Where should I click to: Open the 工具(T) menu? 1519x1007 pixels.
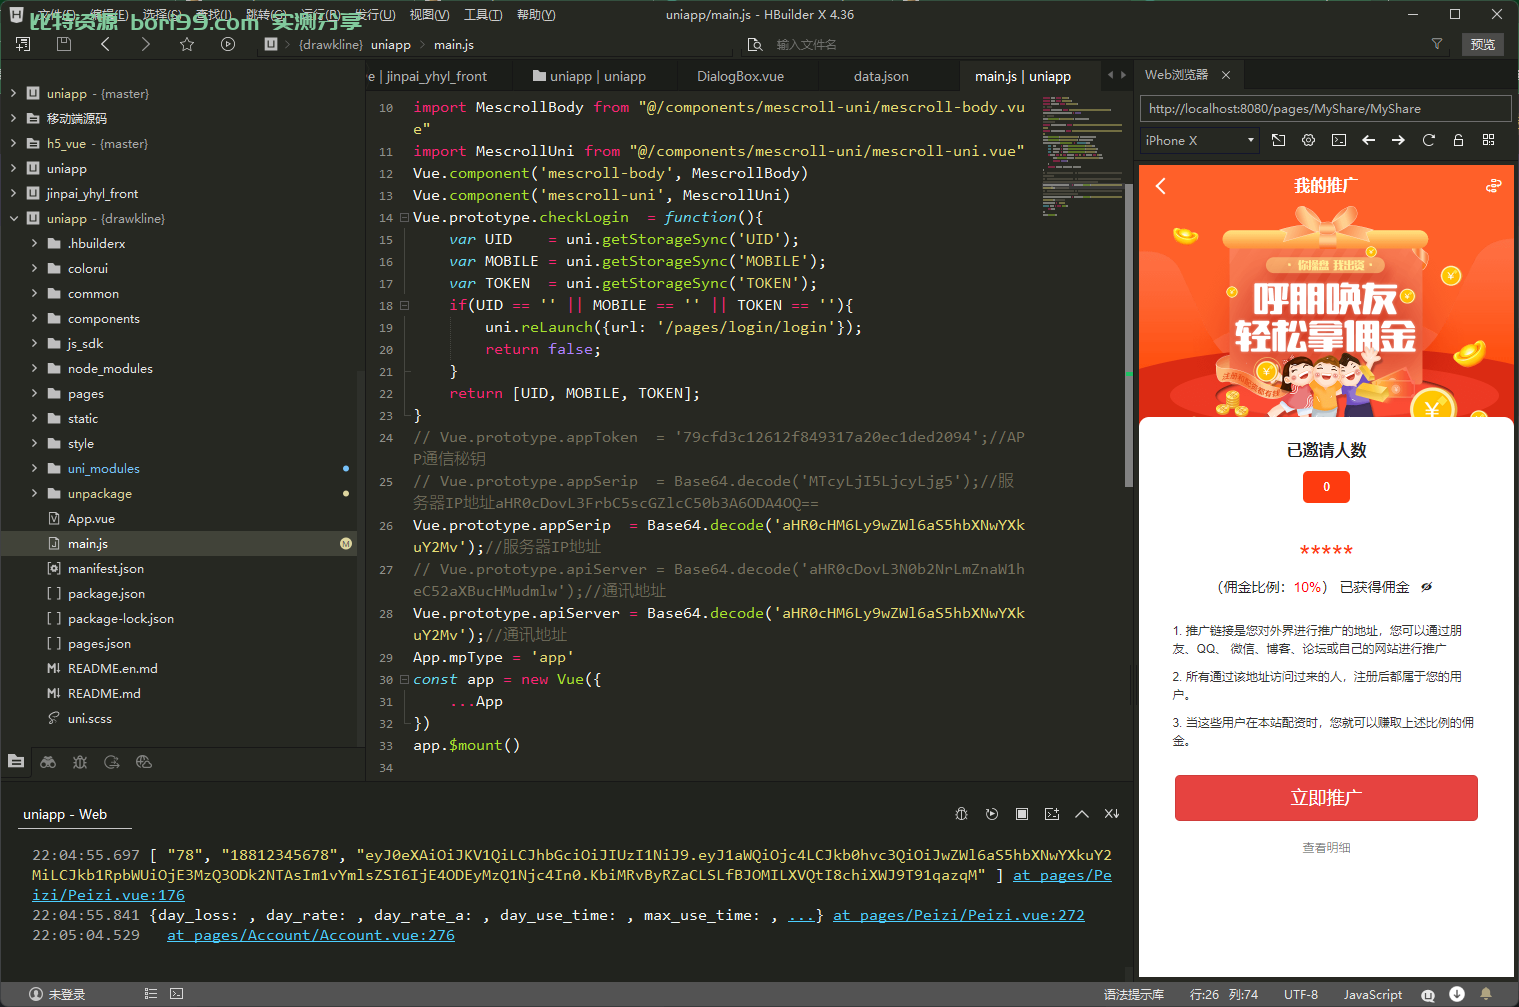[x=483, y=14]
